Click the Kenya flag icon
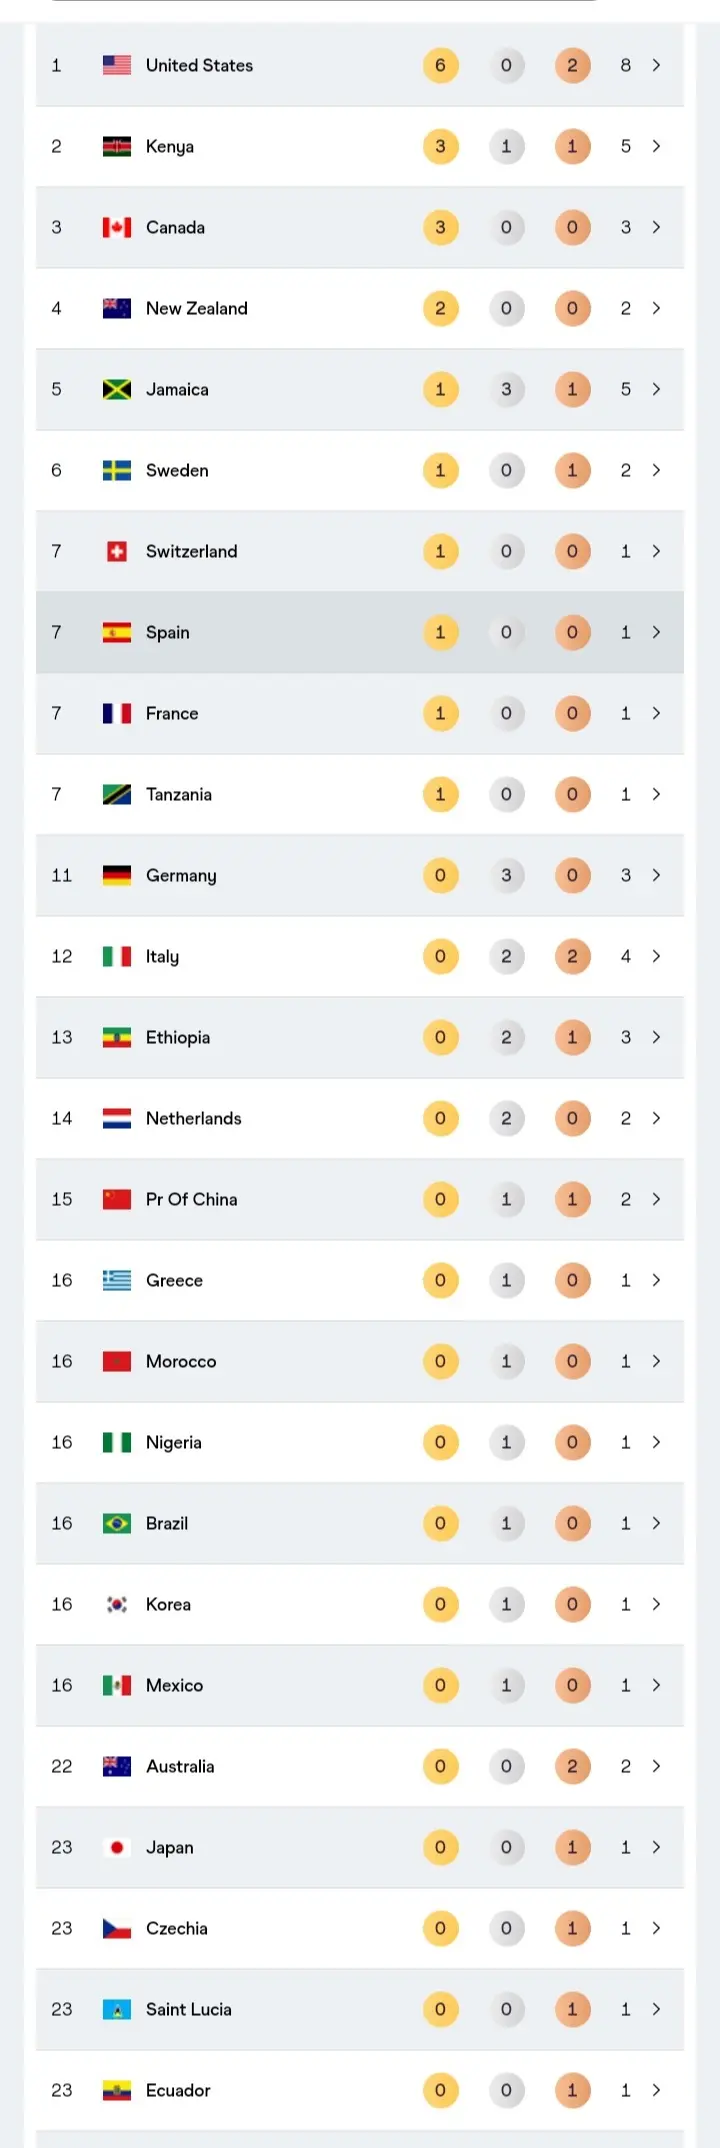 coord(117,146)
